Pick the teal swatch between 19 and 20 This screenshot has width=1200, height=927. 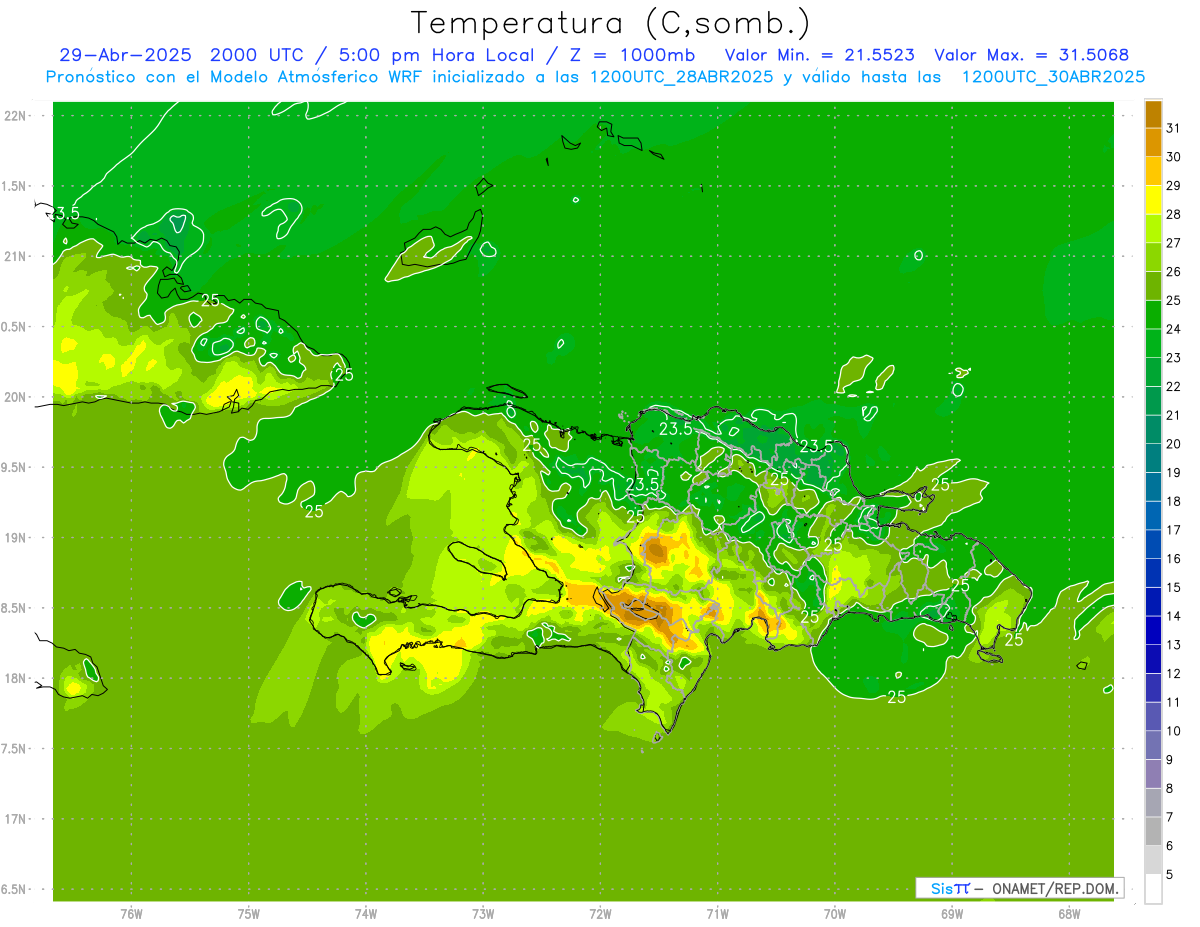(x=1154, y=459)
